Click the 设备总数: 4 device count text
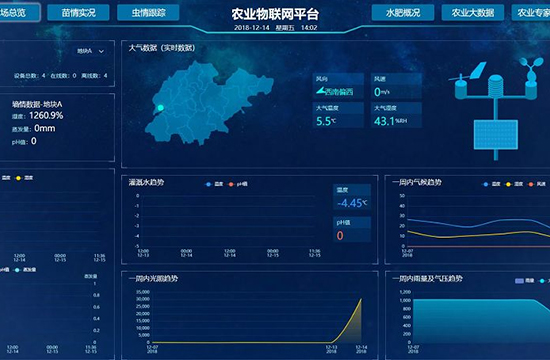Viewport: 550px width, 360px height. pyautogui.click(x=29, y=75)
